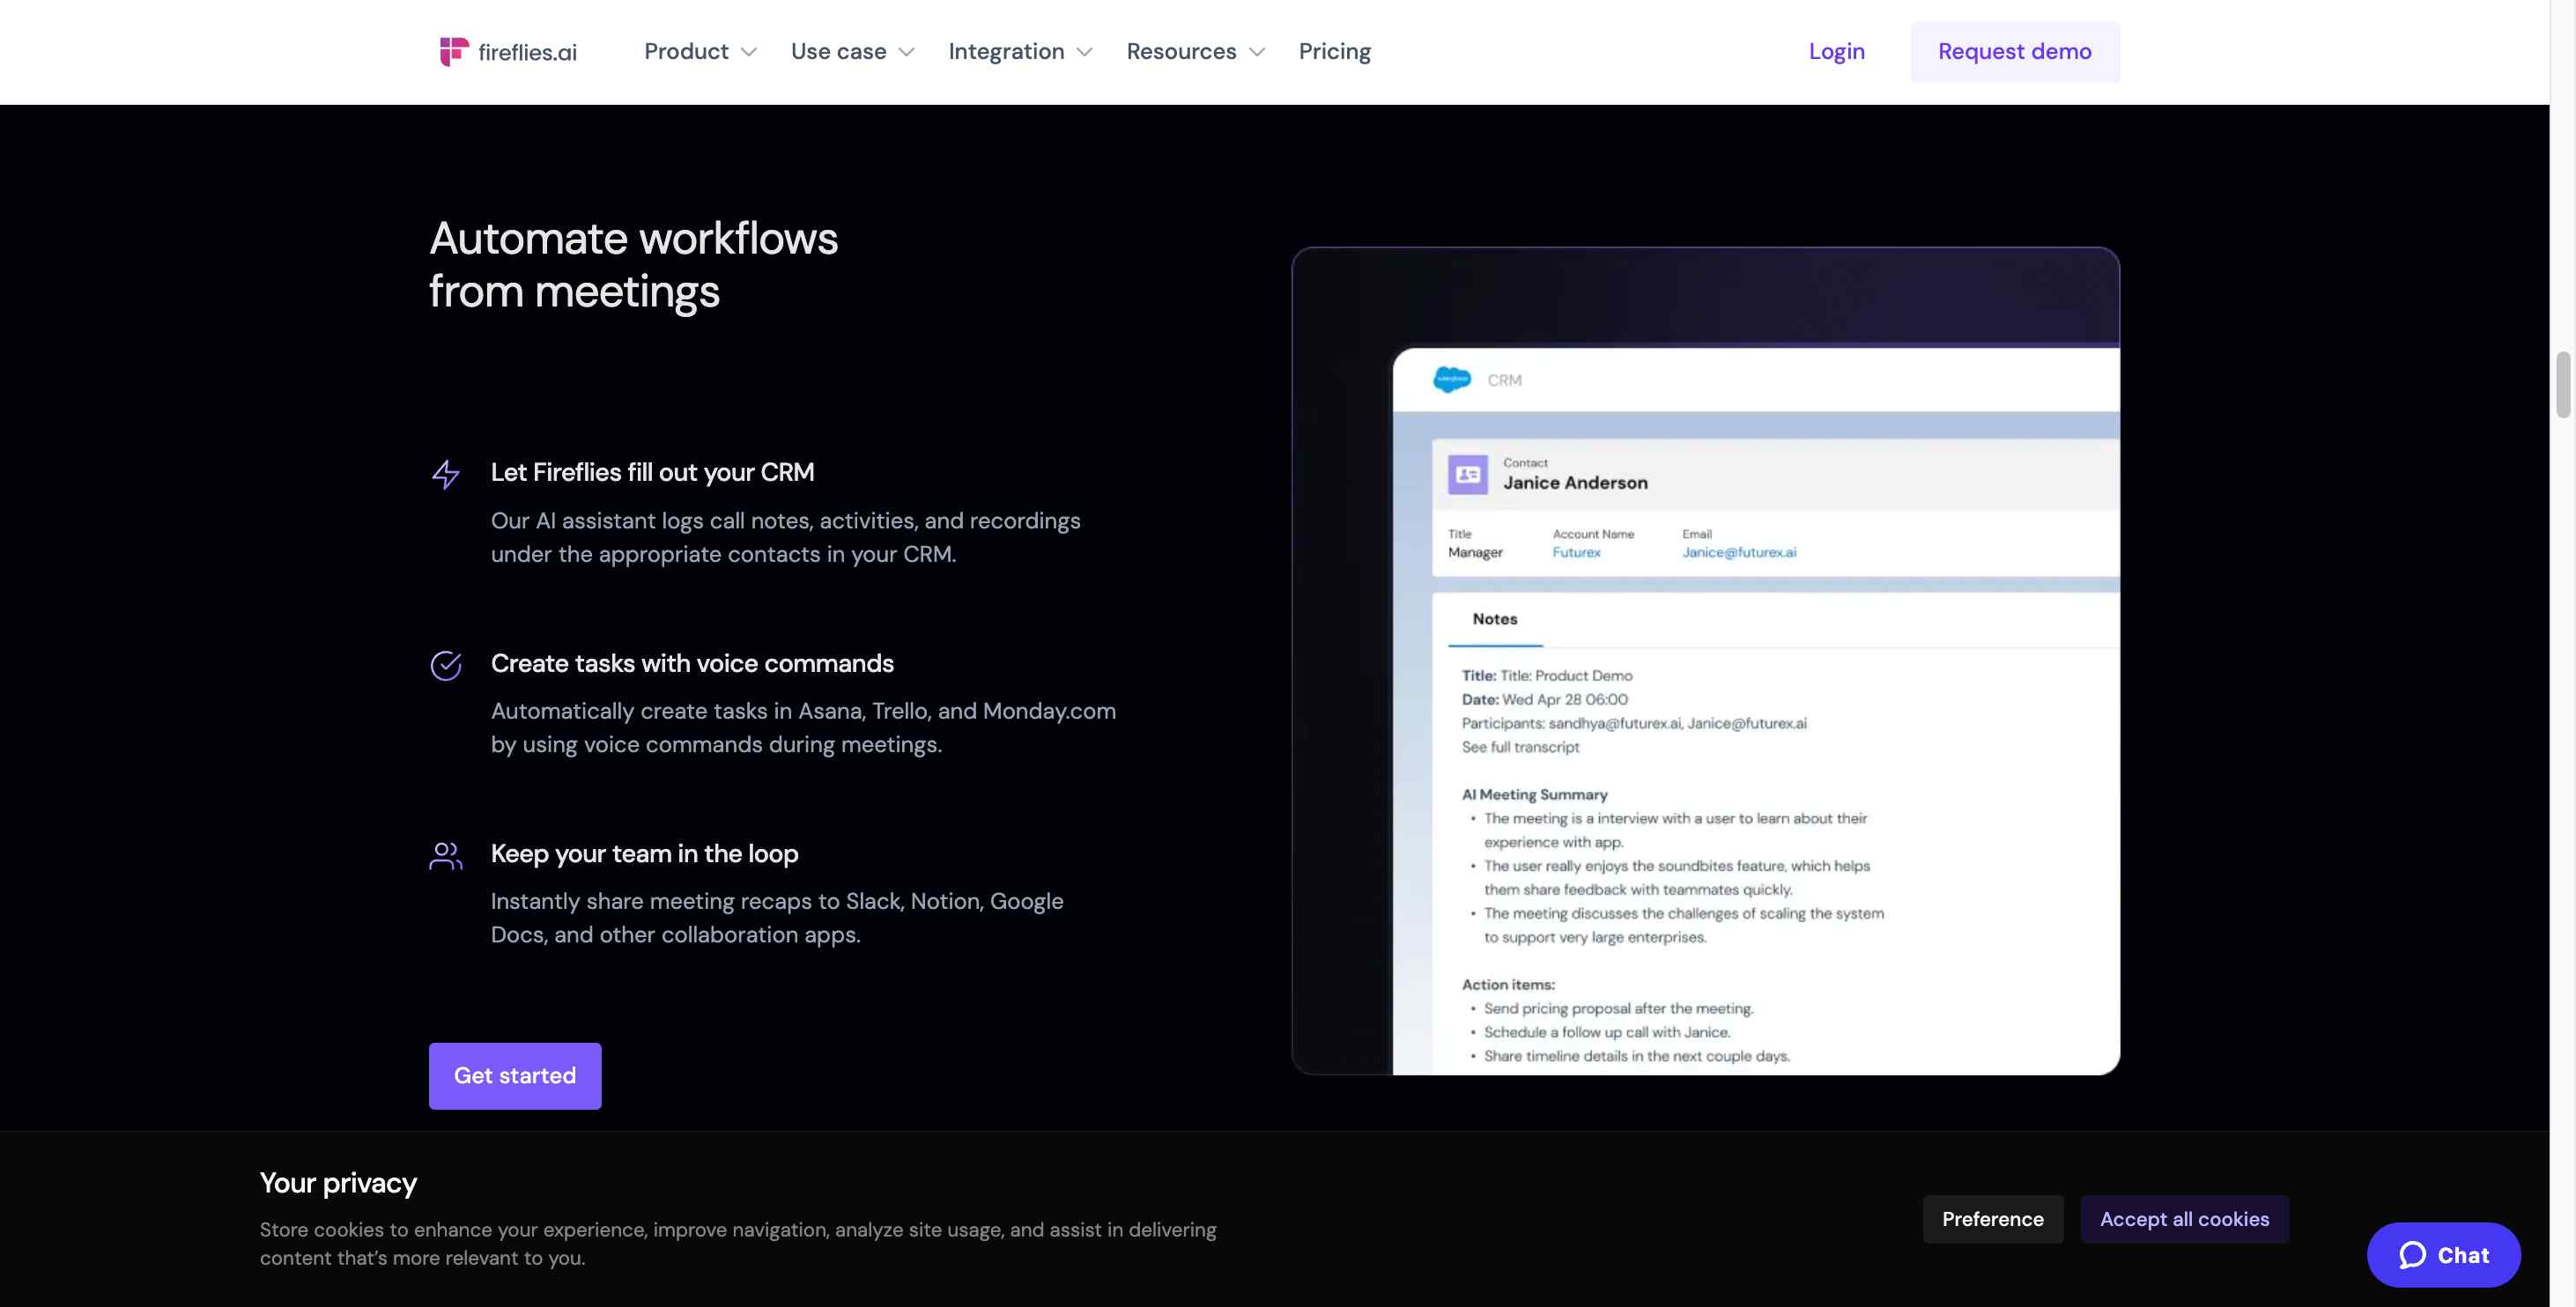2576x1307 pixels.
Task: Click the Request demo button
Action: (x=2015, y=51)
